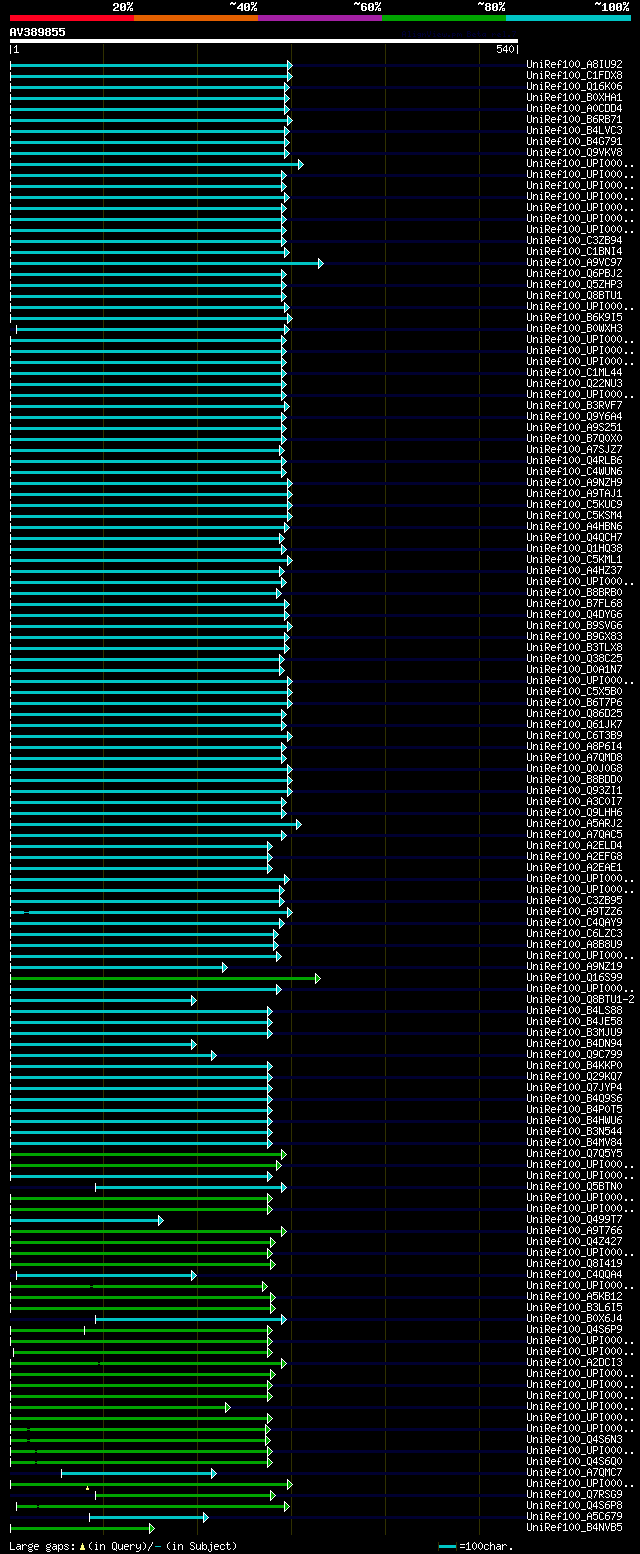Select the label UniRef100_C5KUC9
The width and height of the screenshot is (640, 1554).
pyautogui.click(x=574, y=504)
